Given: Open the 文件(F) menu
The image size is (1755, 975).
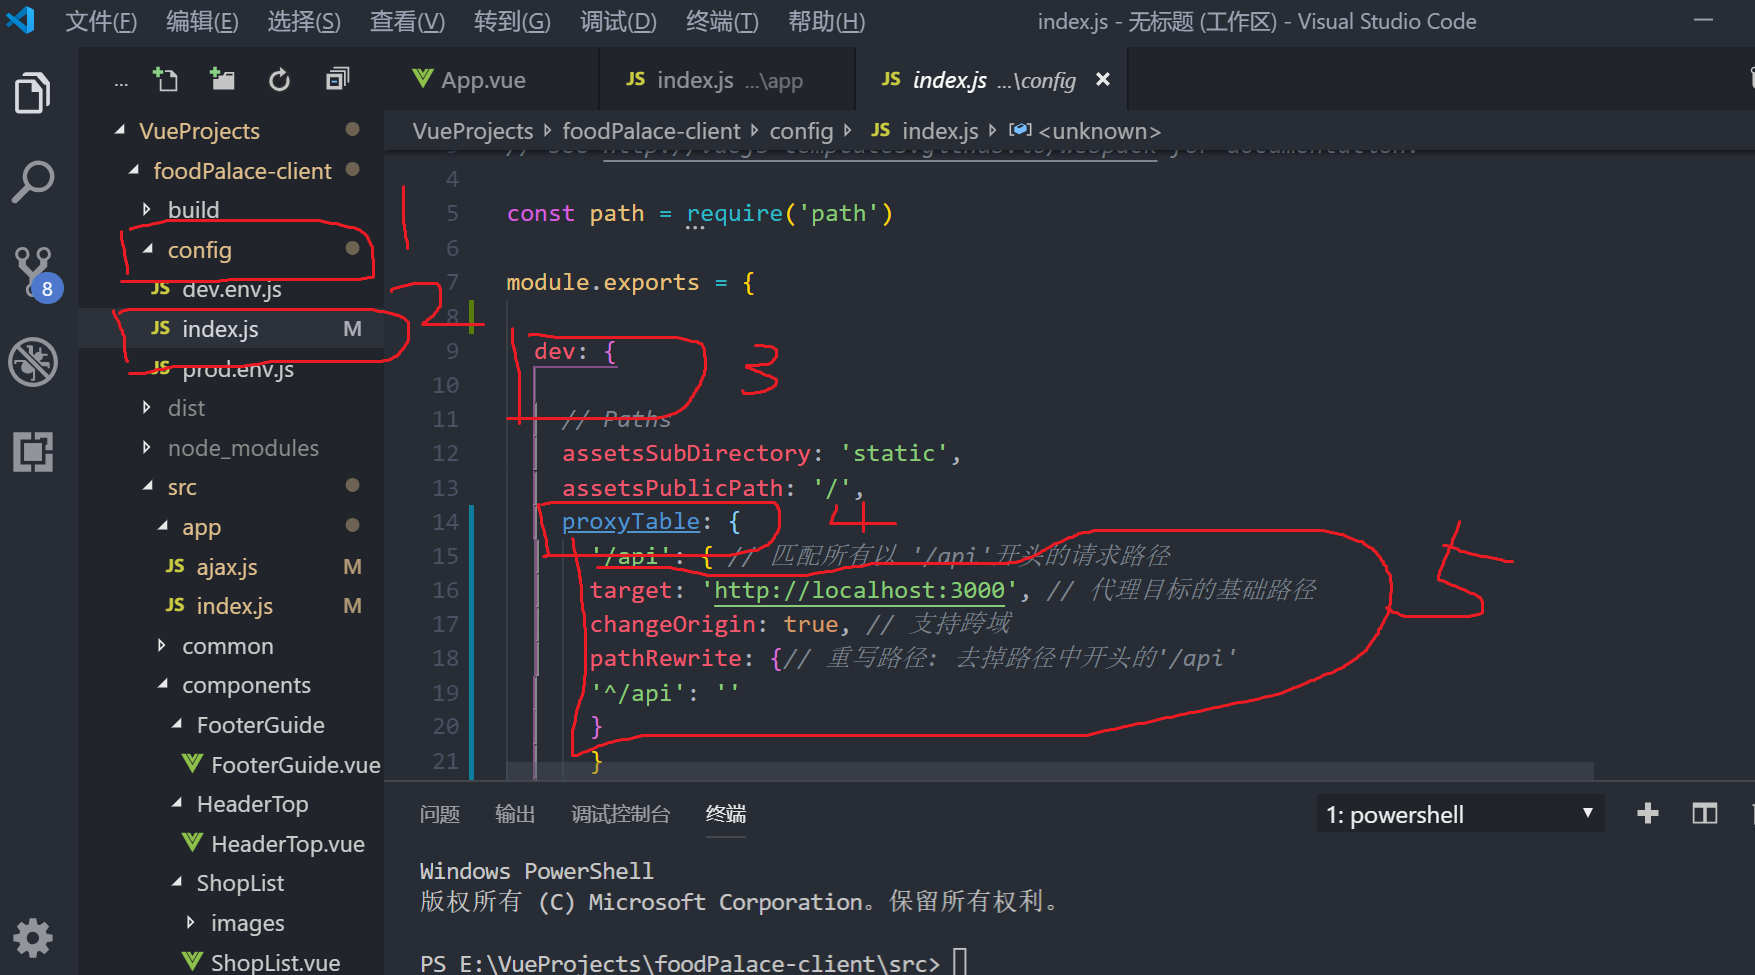Looking at the screenshot, I should (101, 21).
